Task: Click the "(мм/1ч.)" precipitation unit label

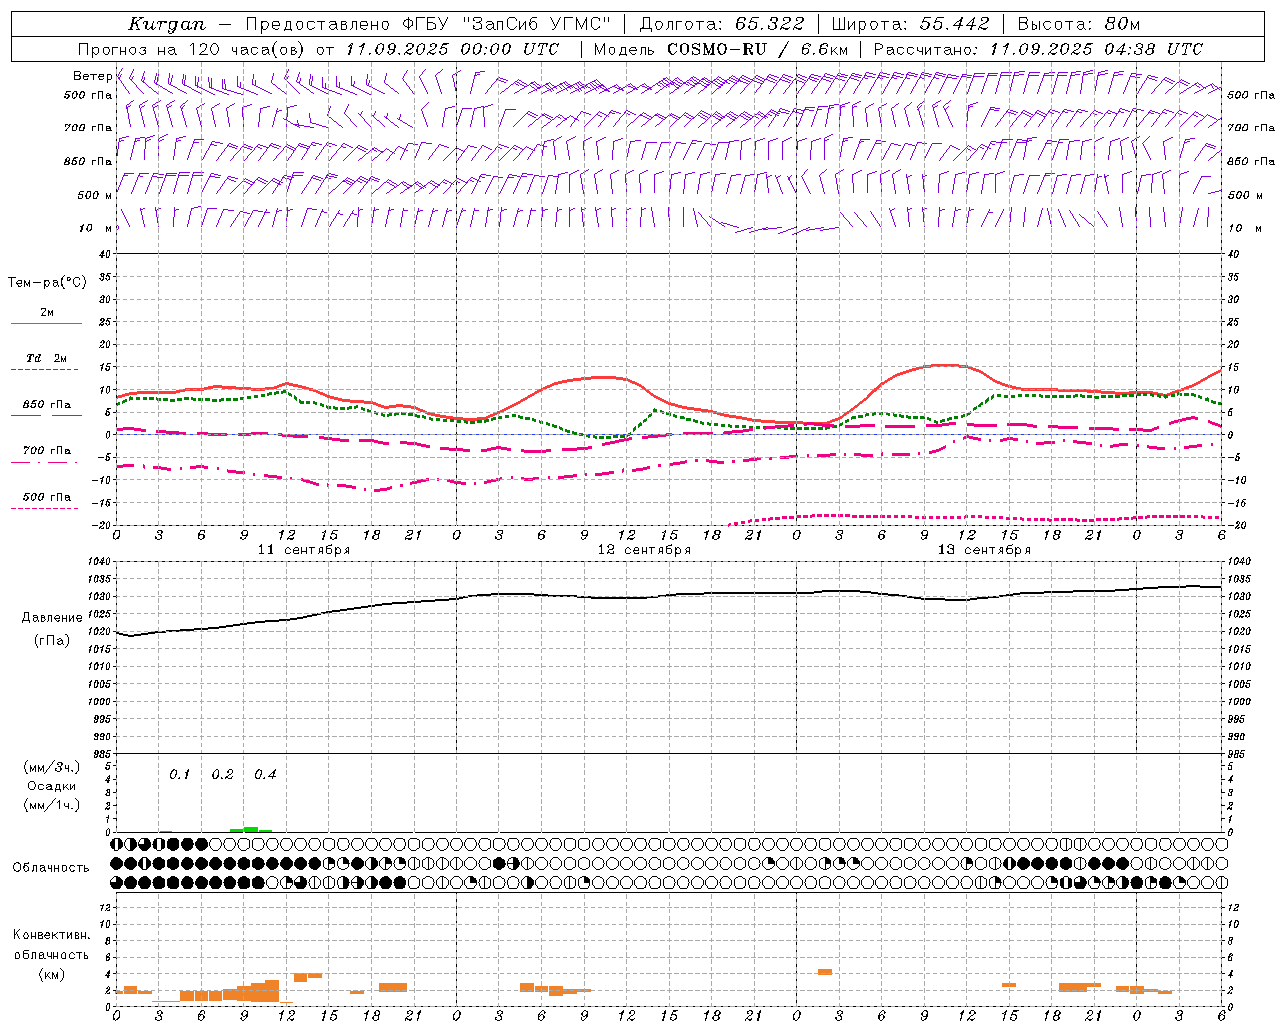Action: click(52, 805)
